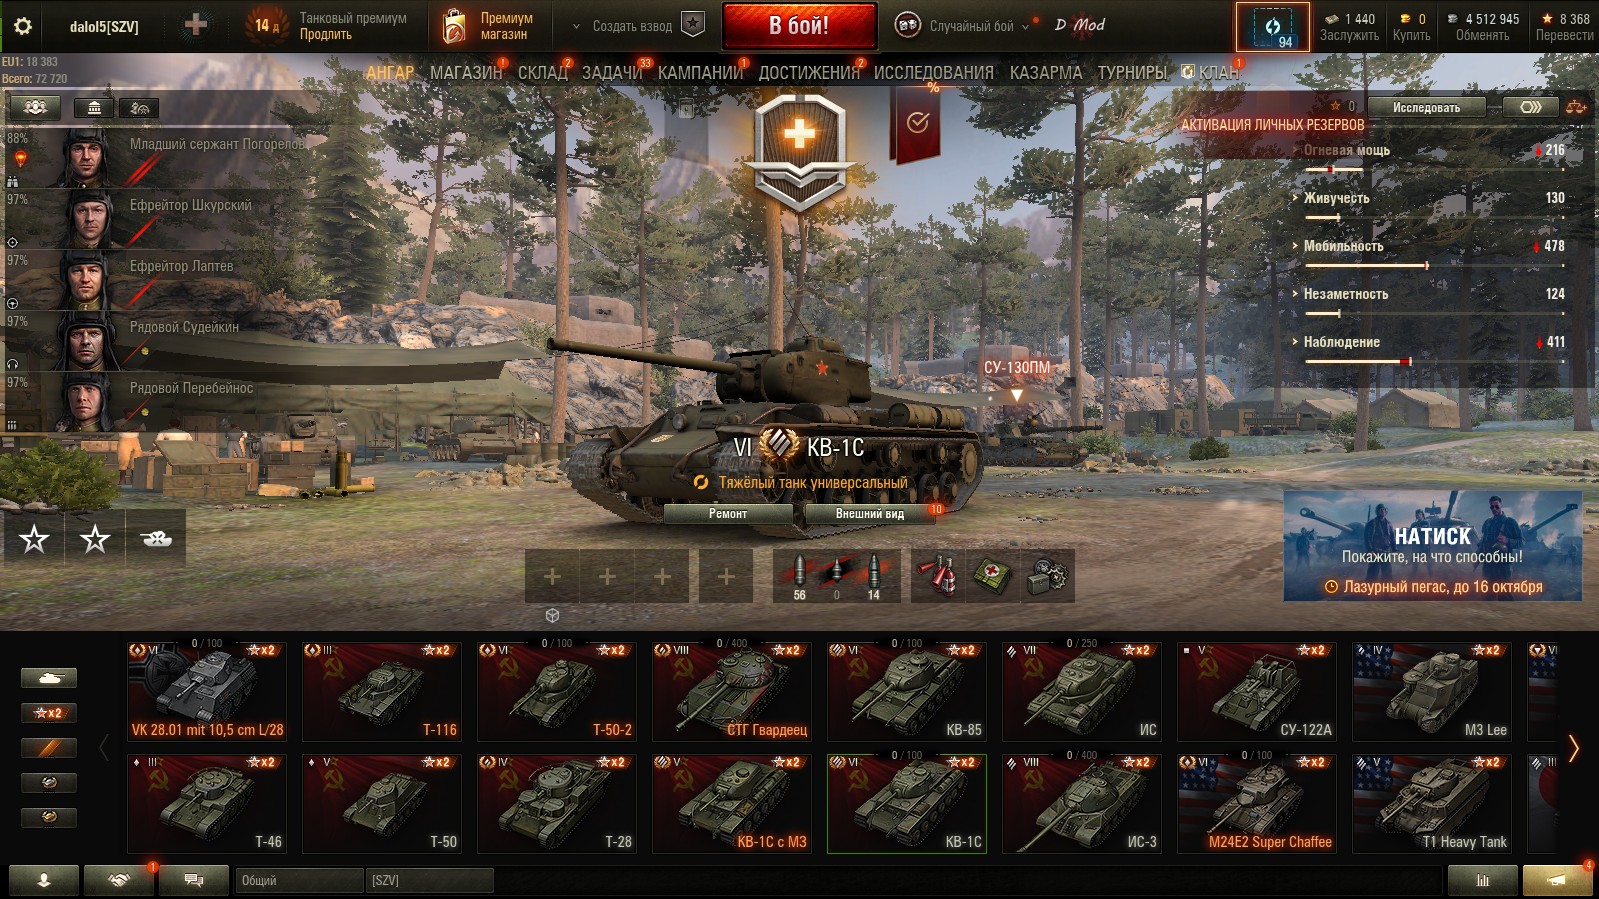Switch to the ИССЛЕДОВАНИЯ tab

tap(934, 73)
